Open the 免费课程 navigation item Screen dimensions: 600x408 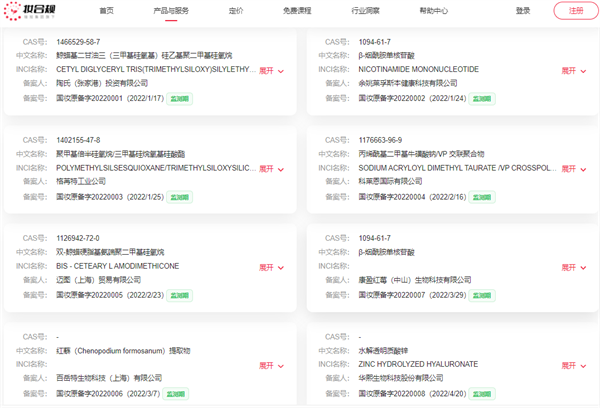click(x=299, y=11)
